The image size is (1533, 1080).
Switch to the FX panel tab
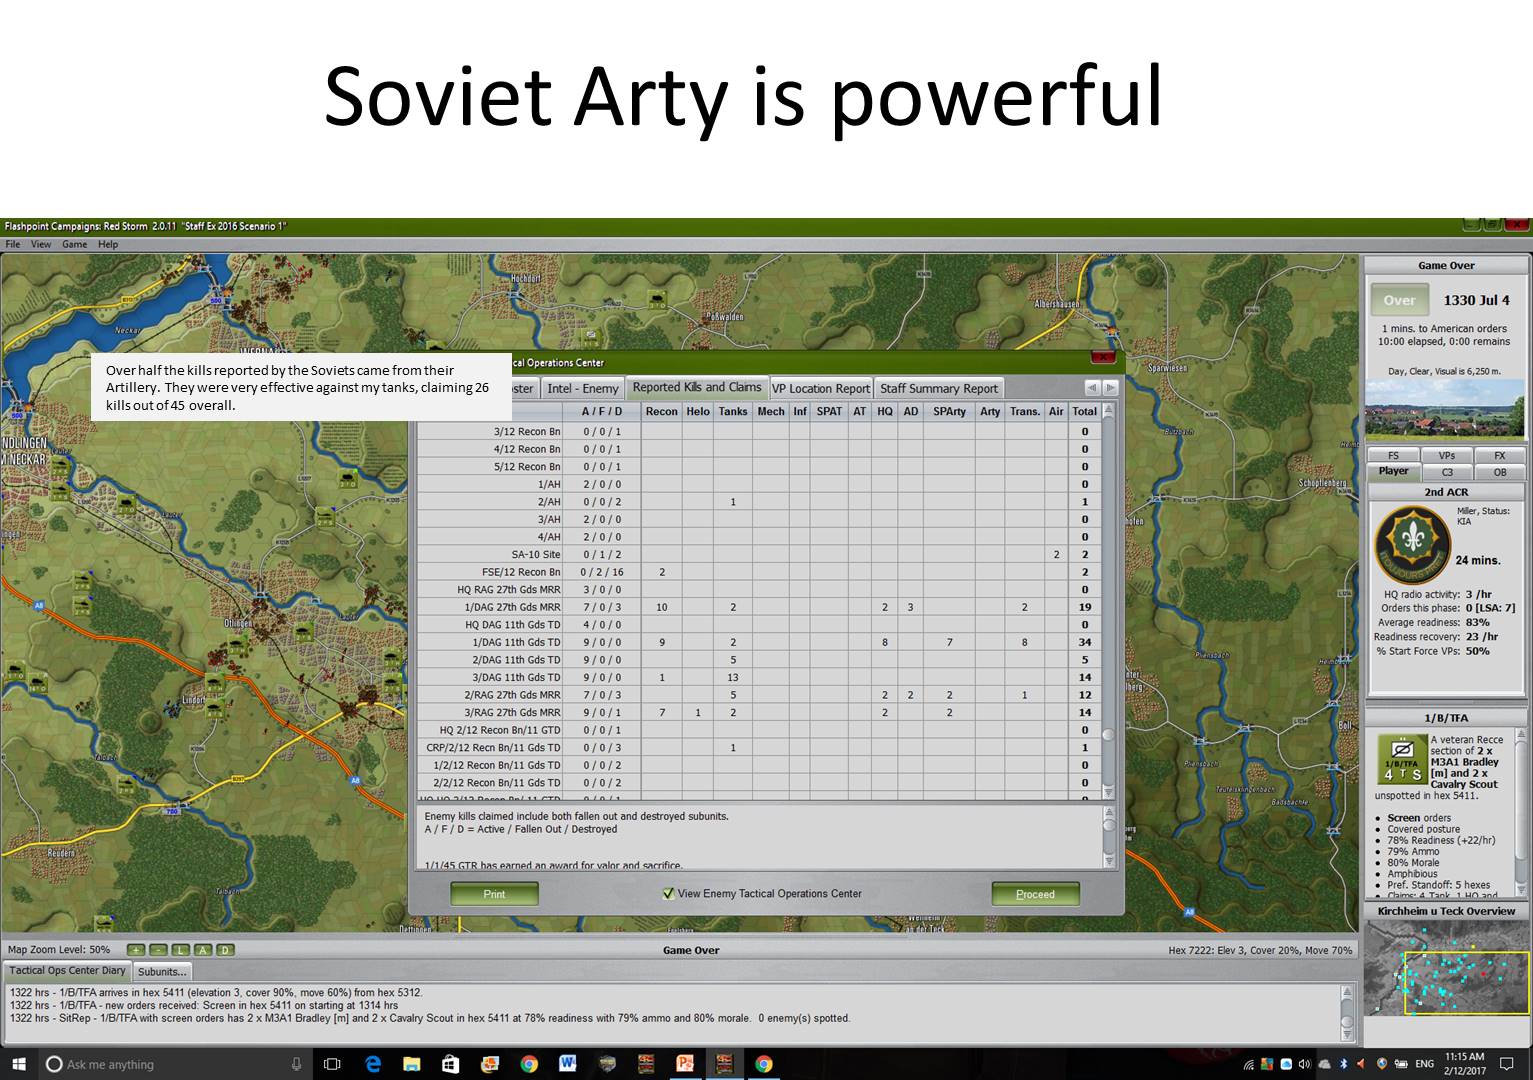pyautogui.click(x=1500, y=456)
